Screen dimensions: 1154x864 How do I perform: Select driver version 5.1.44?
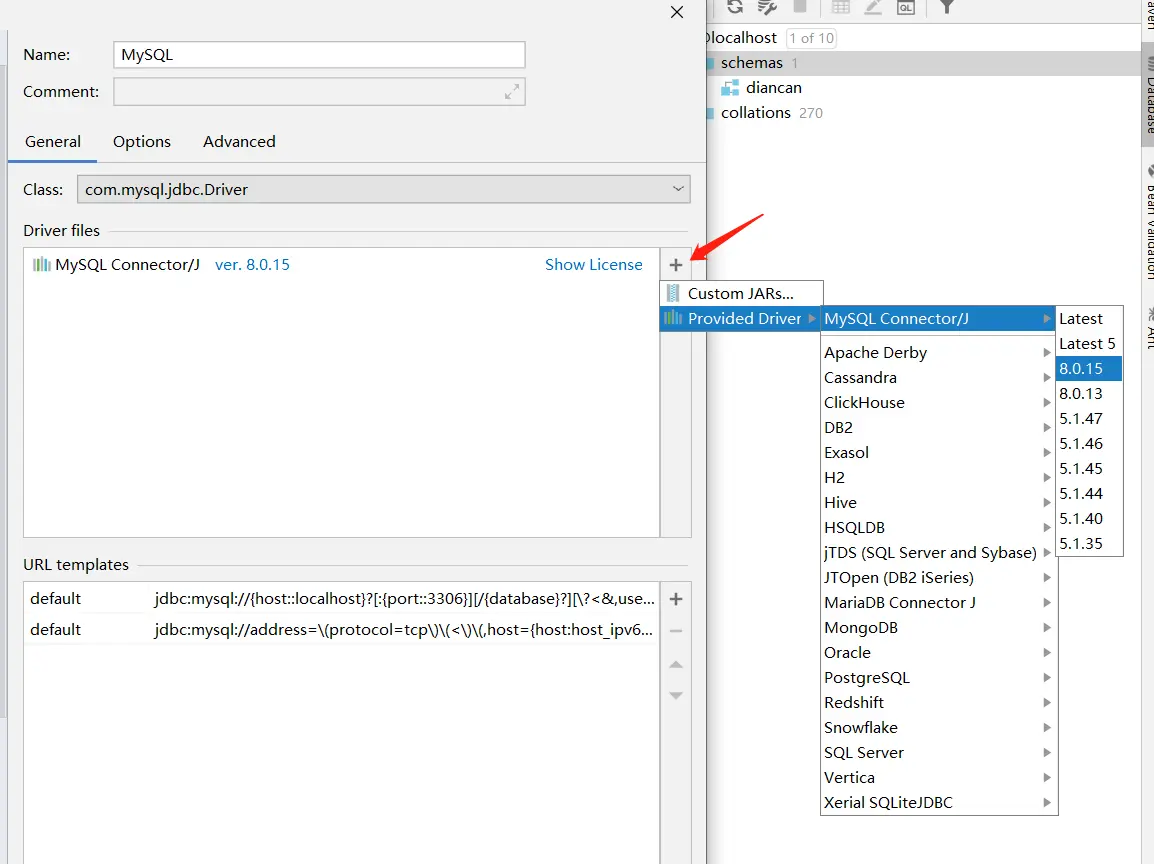(x=1089, y=494)
